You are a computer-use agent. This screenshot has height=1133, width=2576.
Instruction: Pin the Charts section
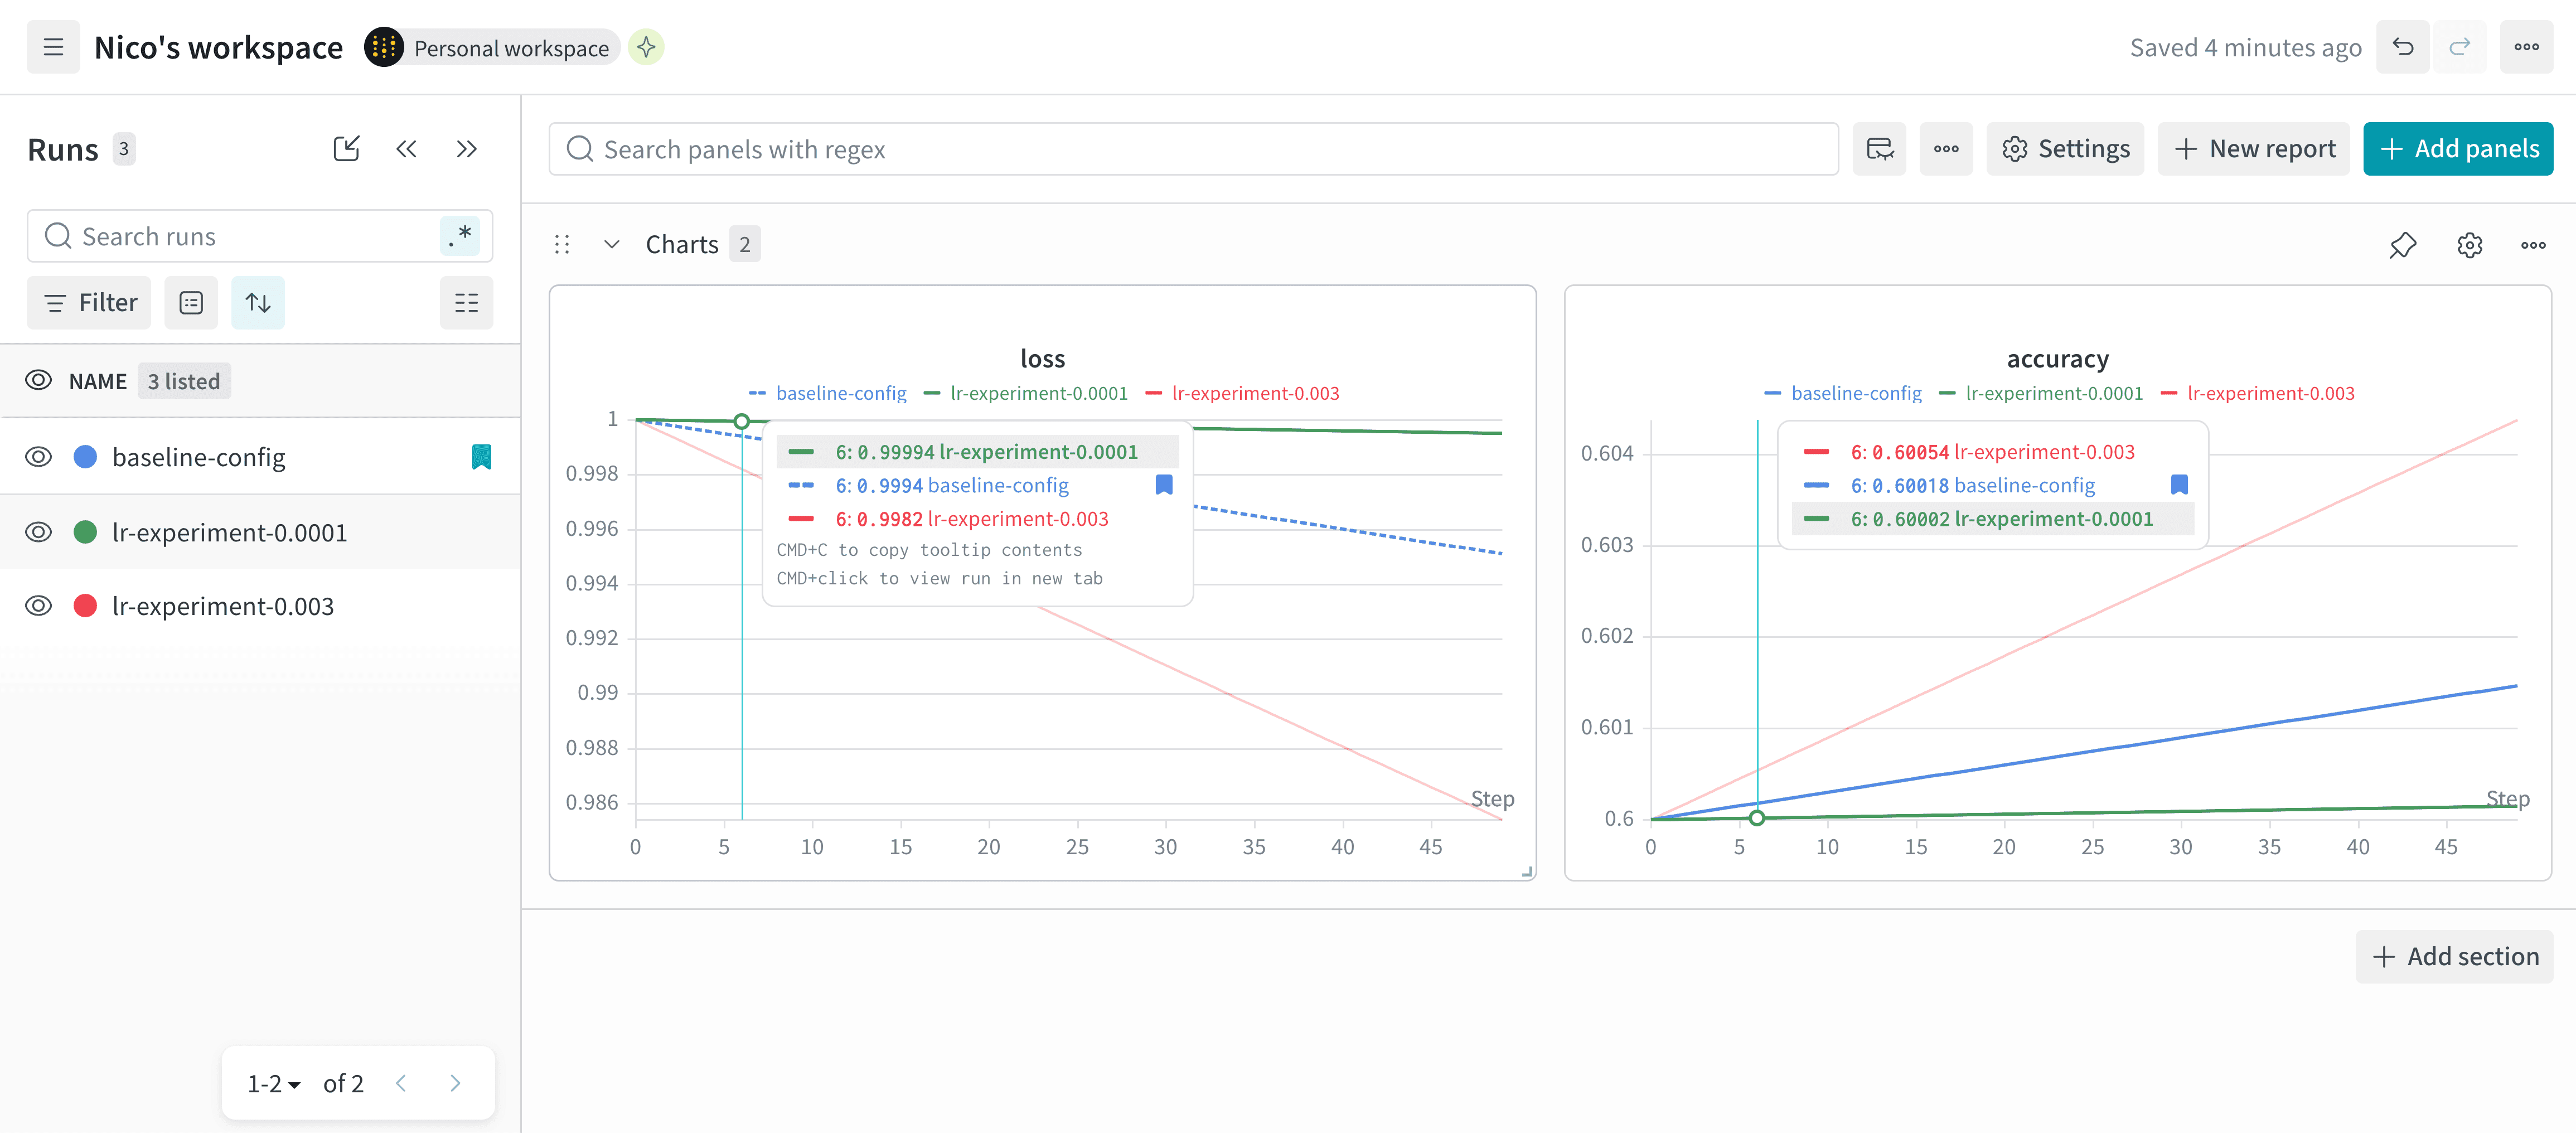2403,245
